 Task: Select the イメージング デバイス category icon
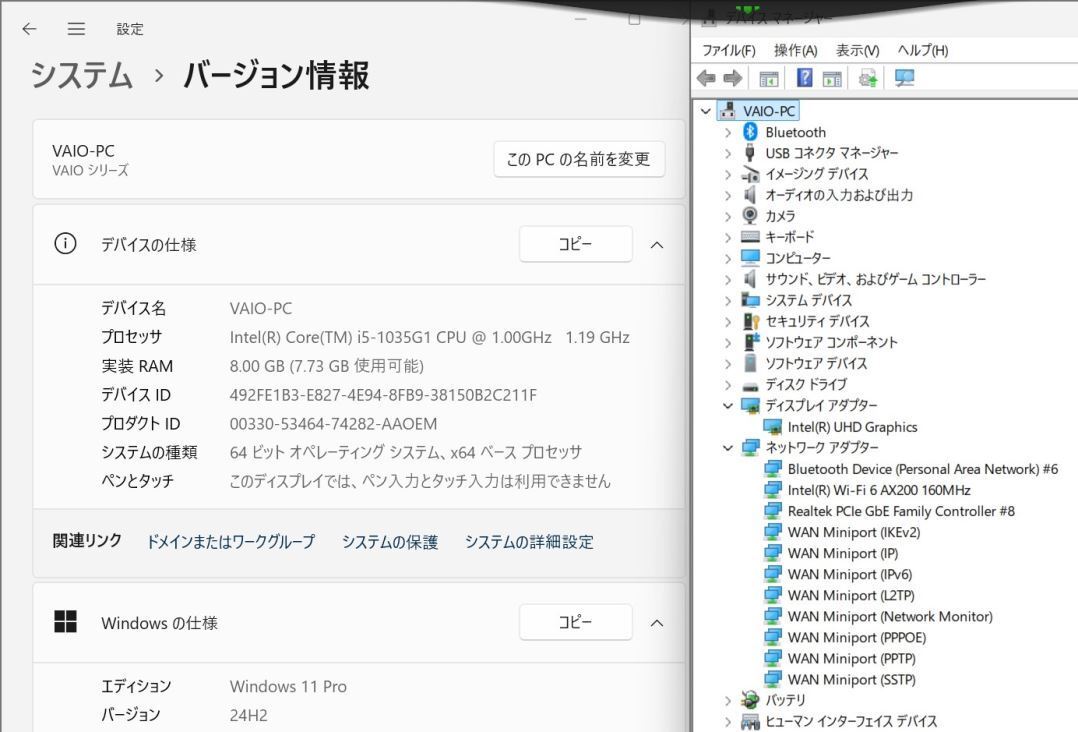point(750,175)
